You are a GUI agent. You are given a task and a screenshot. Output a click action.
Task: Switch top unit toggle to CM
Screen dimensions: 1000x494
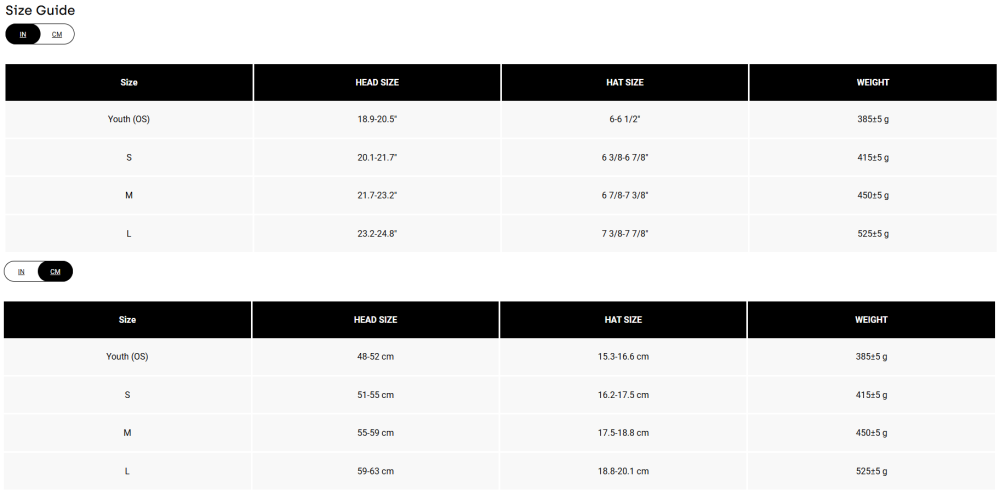(57, 34)
